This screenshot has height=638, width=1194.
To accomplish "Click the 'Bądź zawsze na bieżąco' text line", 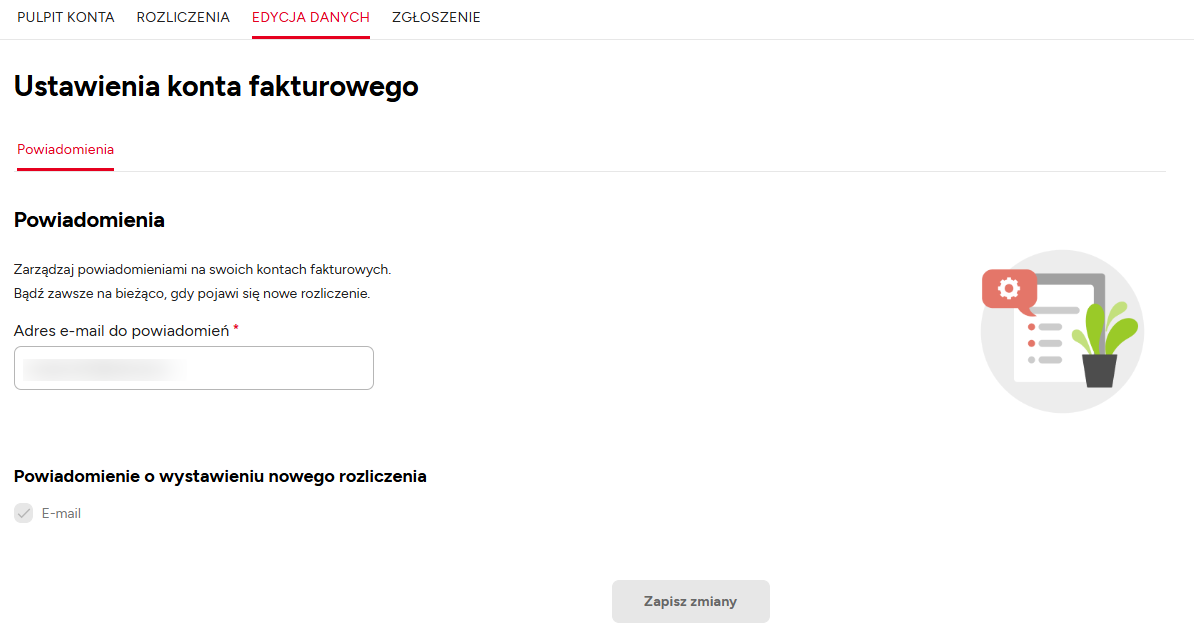I will pos(192,294).
